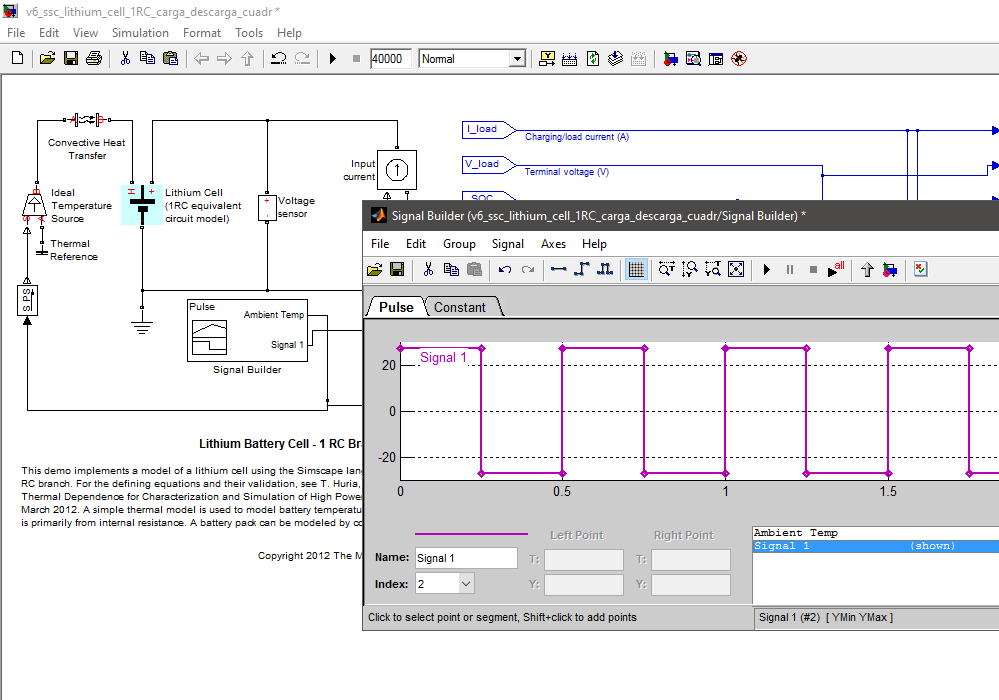
Task: Add a constant signal in Signal Builder
Action: click(559, 270)
